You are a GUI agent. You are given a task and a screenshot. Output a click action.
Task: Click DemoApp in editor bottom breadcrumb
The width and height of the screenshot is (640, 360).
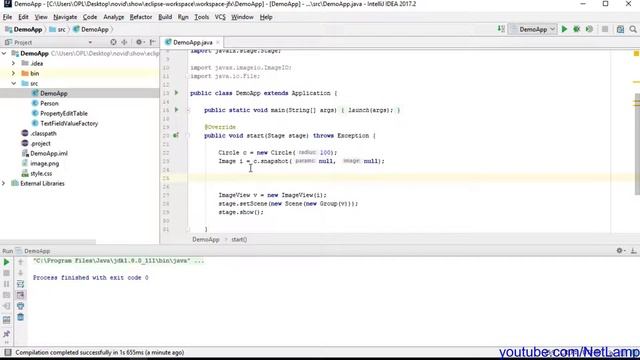pos(206,240)
